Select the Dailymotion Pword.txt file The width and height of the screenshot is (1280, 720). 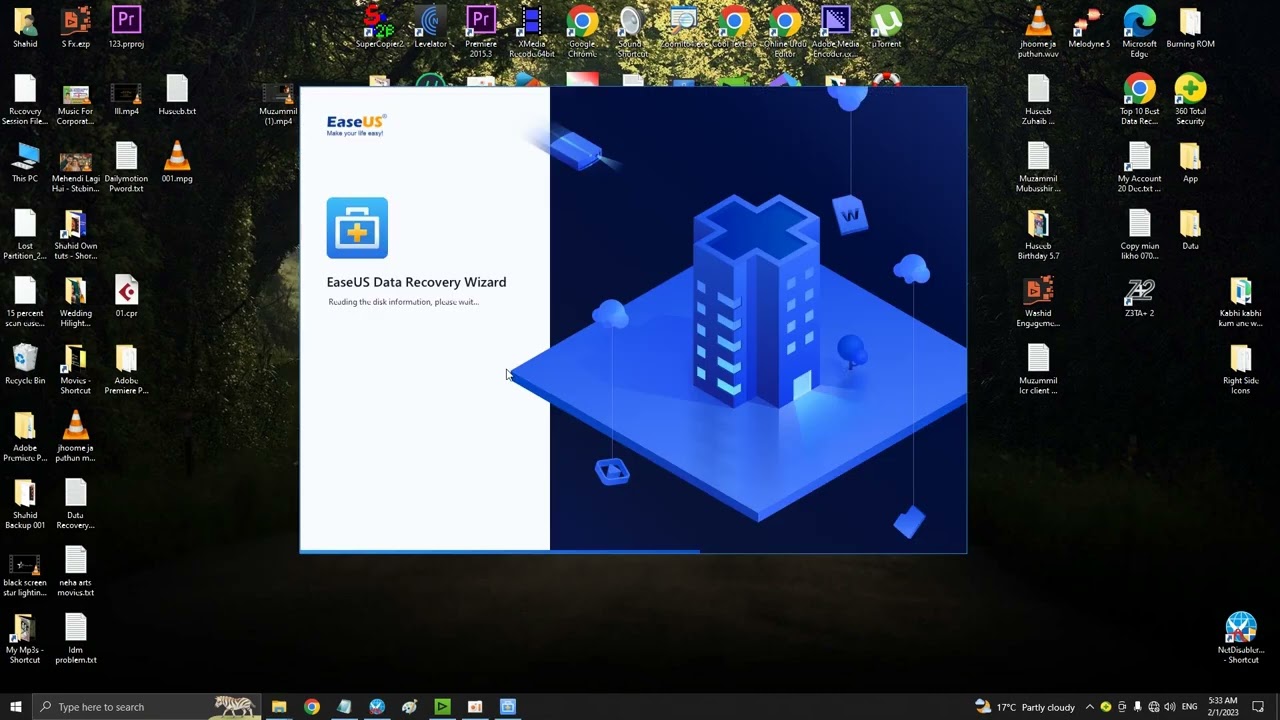(126, 168)
